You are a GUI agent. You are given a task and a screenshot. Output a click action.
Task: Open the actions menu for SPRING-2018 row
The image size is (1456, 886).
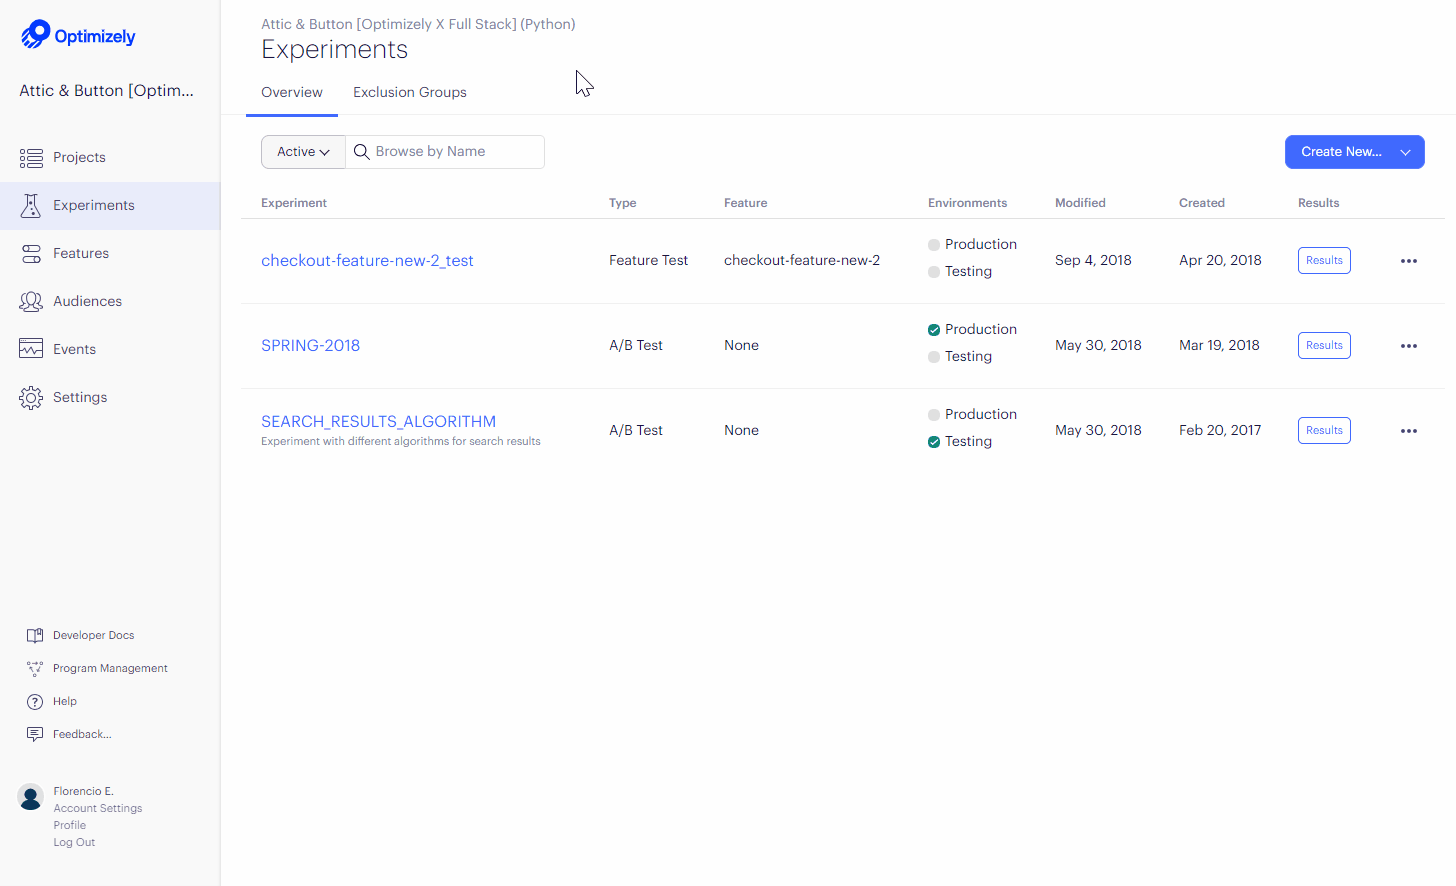click(1409, 345)
